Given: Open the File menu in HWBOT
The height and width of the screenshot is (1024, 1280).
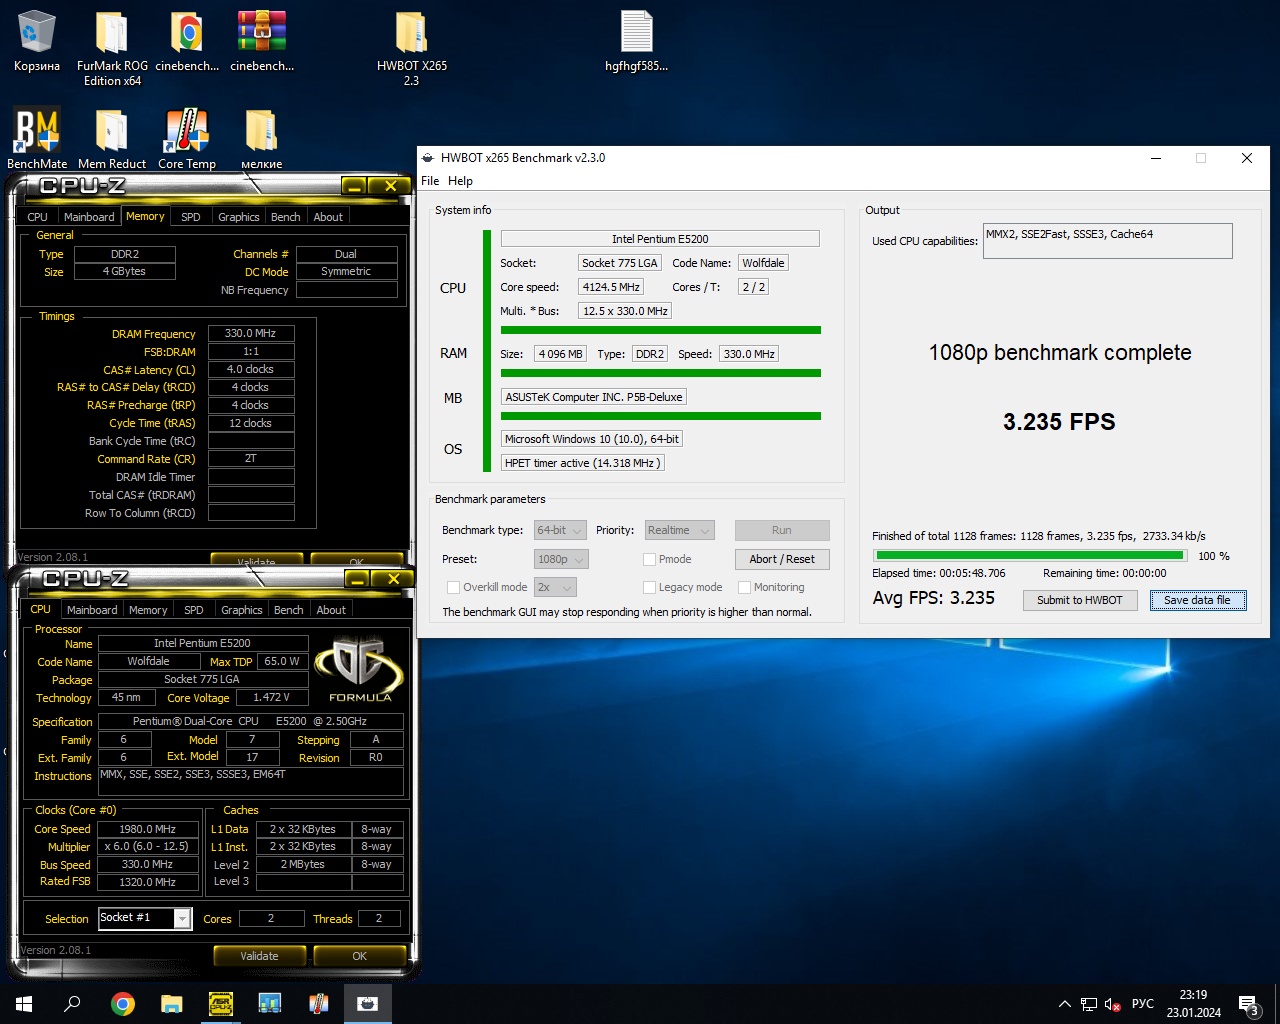Looking at the screenshot, I should tap(430, 181).
